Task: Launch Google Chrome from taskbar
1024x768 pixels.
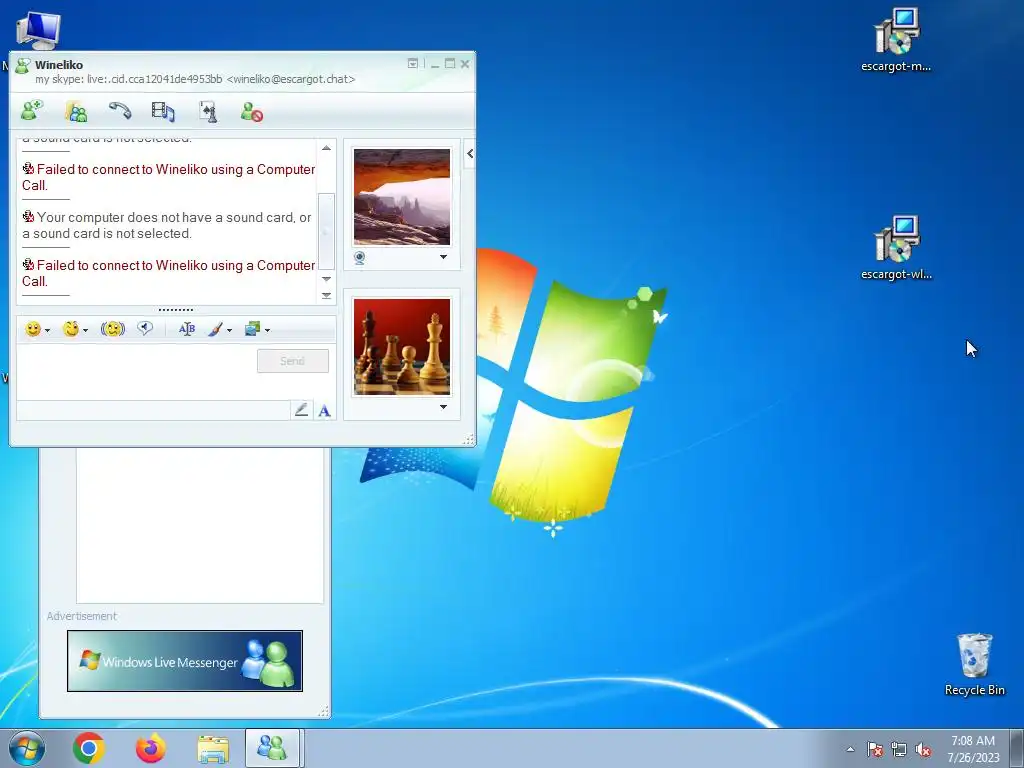Action: point(89,748)
